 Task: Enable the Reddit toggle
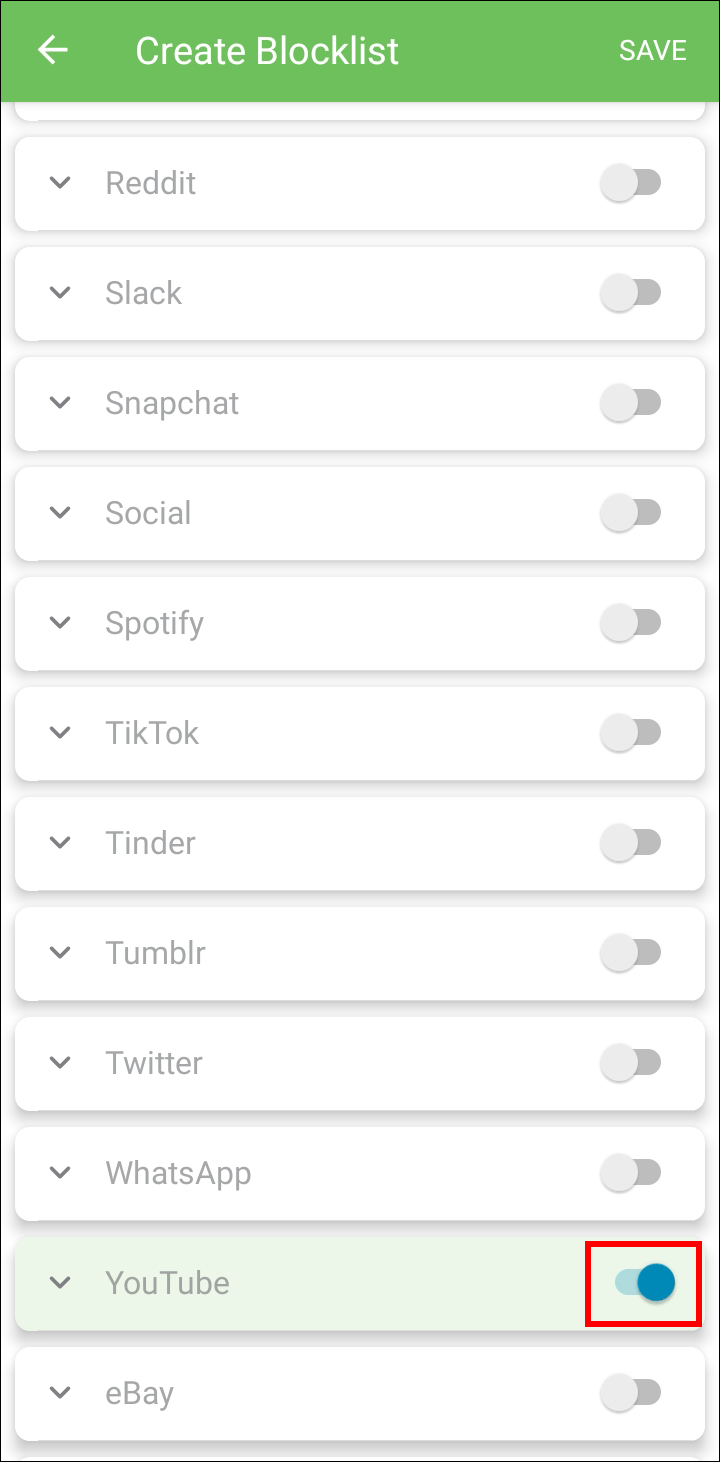click(631, 183)
